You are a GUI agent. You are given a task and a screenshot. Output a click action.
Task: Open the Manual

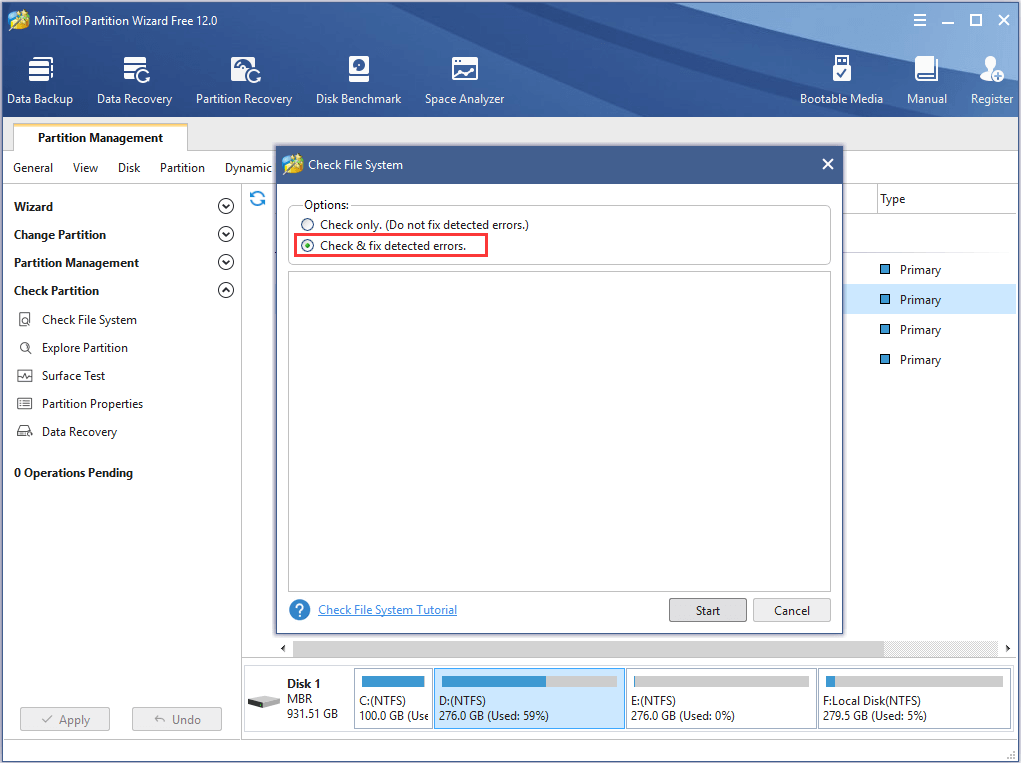(927, 81)
